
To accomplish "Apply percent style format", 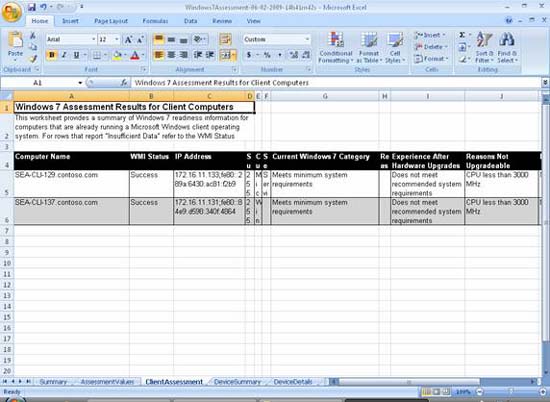I will click(267, 55).
